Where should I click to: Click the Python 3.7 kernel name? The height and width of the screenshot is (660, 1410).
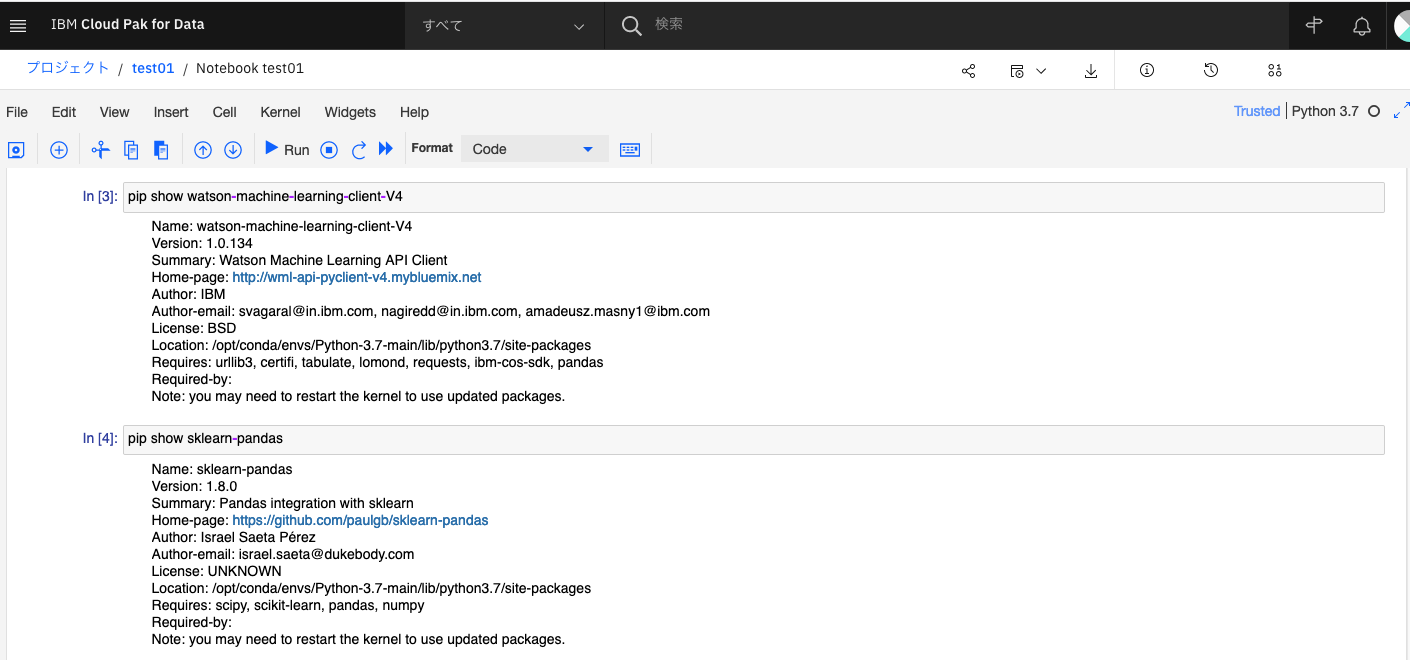[x=1325, y=111]
